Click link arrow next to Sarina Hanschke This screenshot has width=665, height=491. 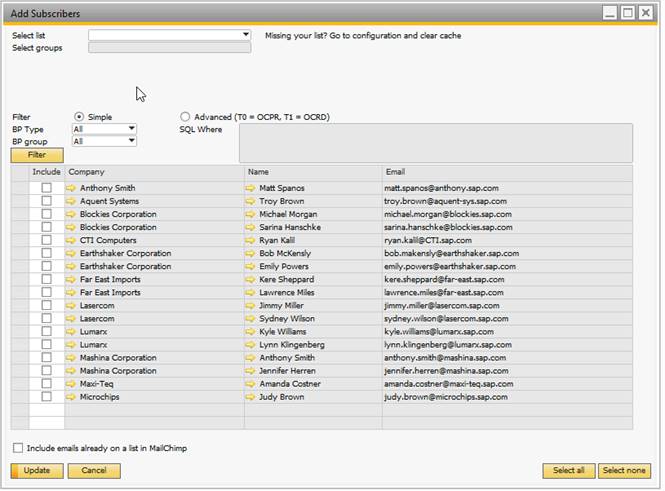coord(251,227)
